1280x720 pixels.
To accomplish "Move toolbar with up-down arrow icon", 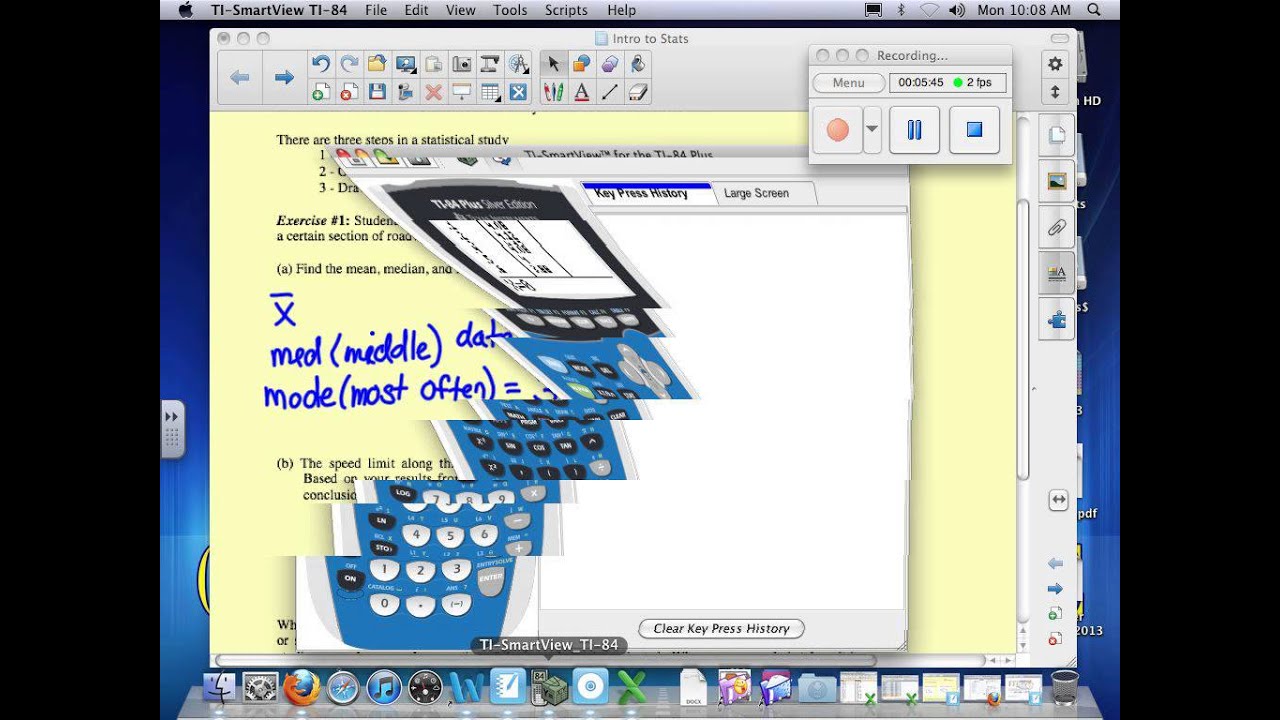I will tap(1055, 92).
